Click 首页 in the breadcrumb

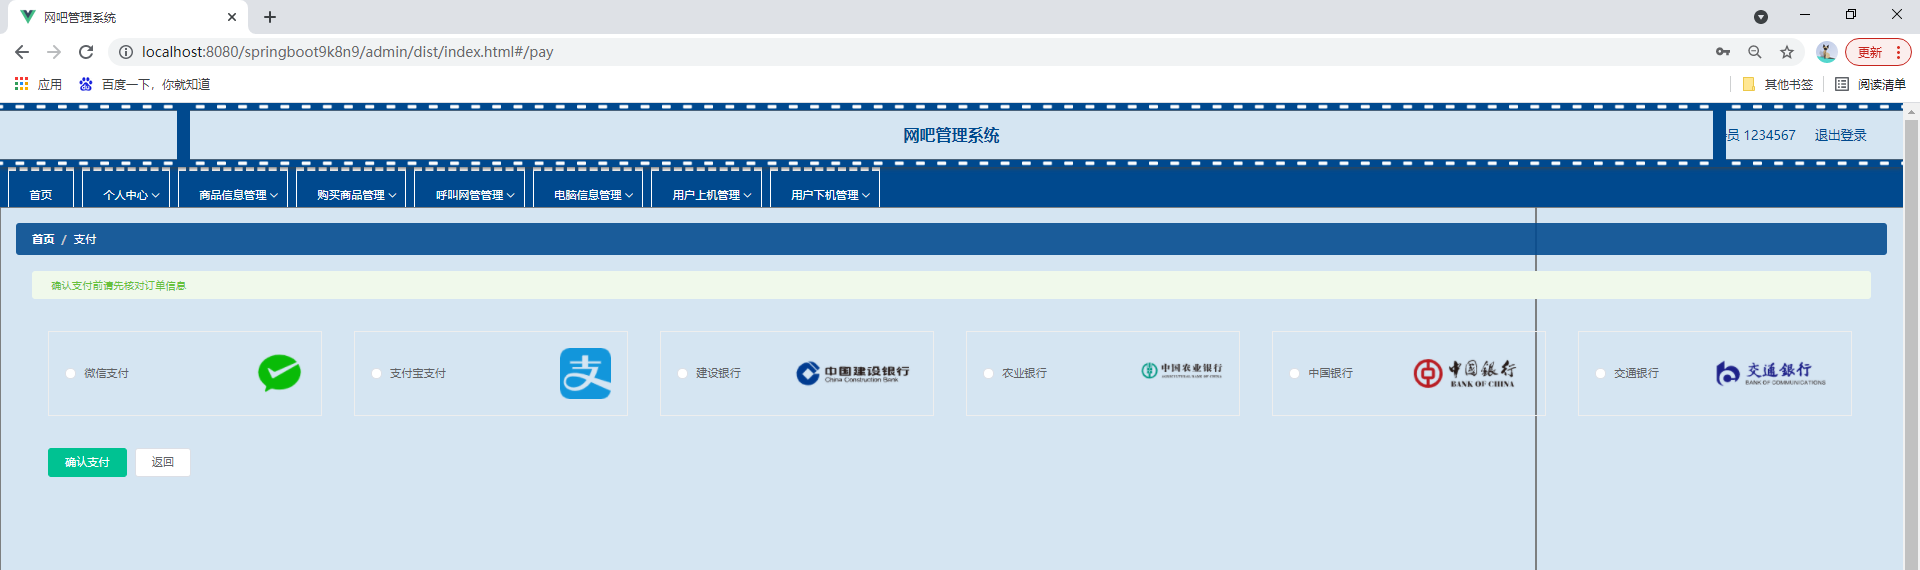(x=43, y=239)
